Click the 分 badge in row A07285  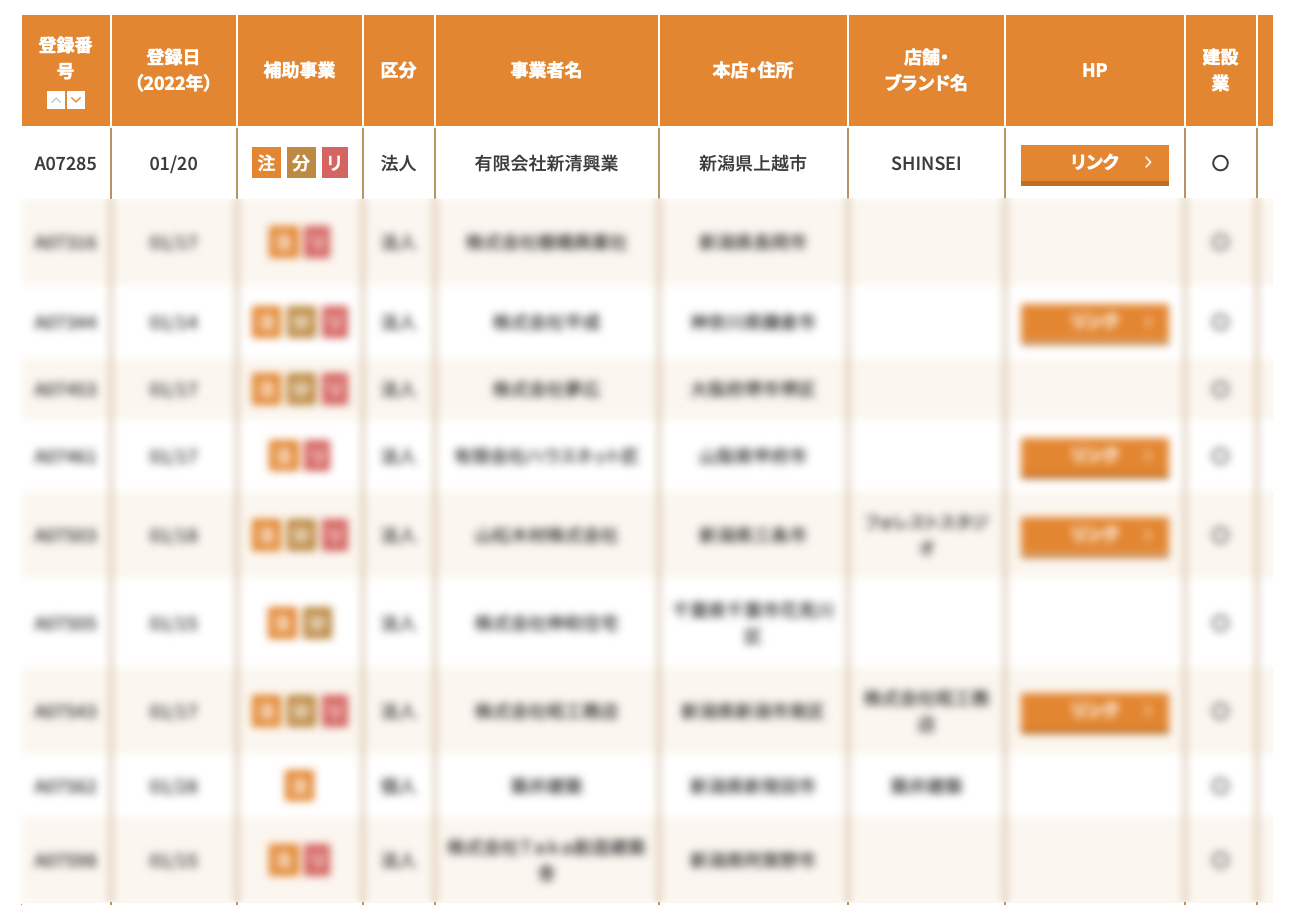click(300, 163)
